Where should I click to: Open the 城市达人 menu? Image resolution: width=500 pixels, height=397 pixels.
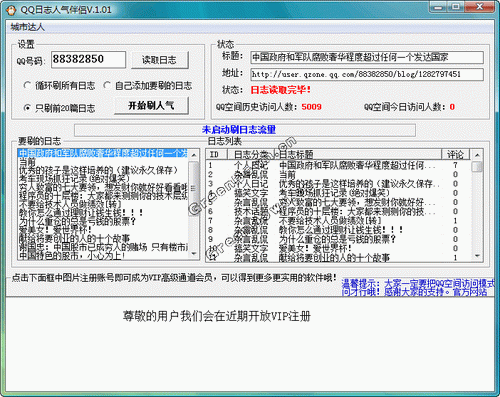point(27,27)
